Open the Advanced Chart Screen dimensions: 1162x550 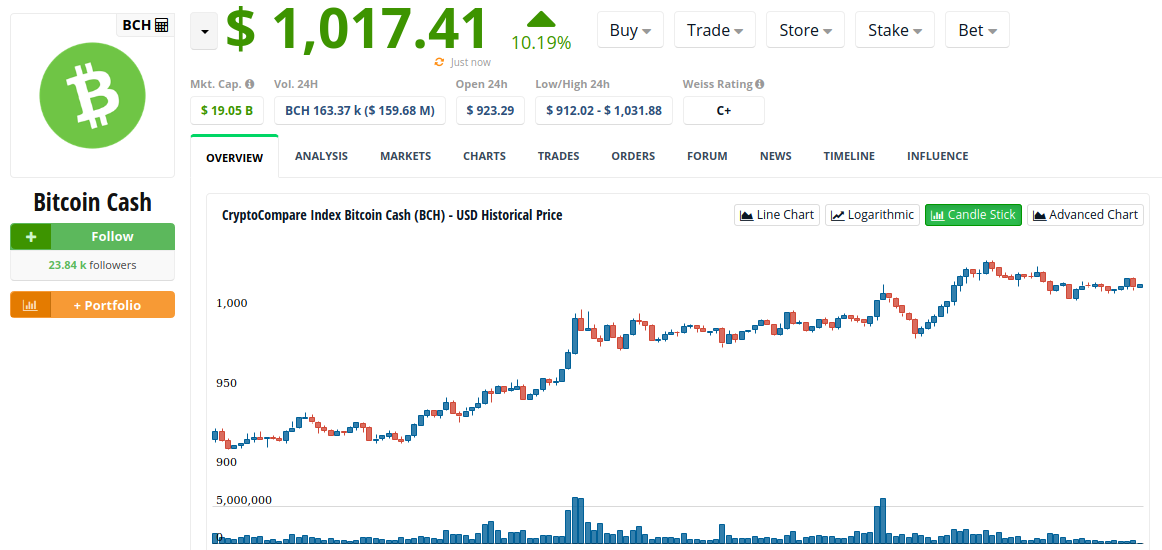click(x=1085, y=215)
